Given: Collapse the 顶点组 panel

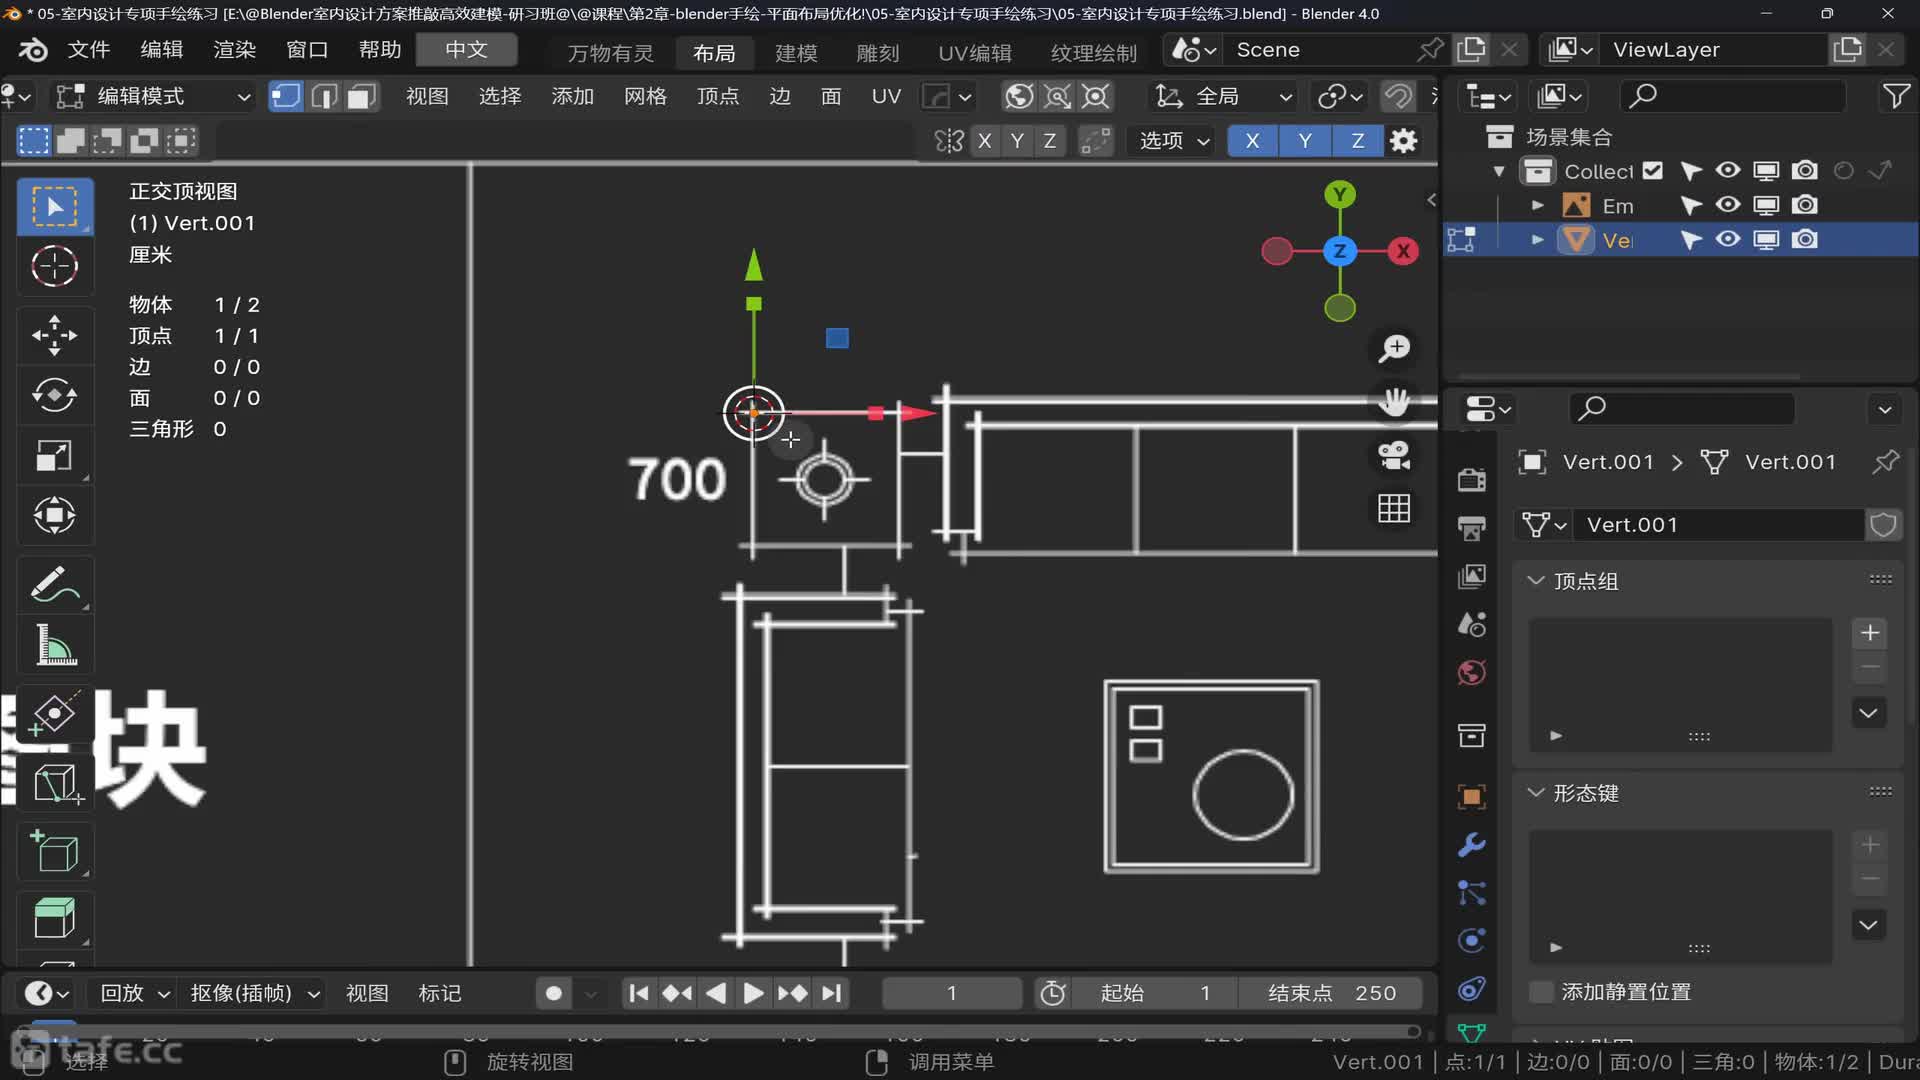Looking at the screenshot, I should 1536,581.
